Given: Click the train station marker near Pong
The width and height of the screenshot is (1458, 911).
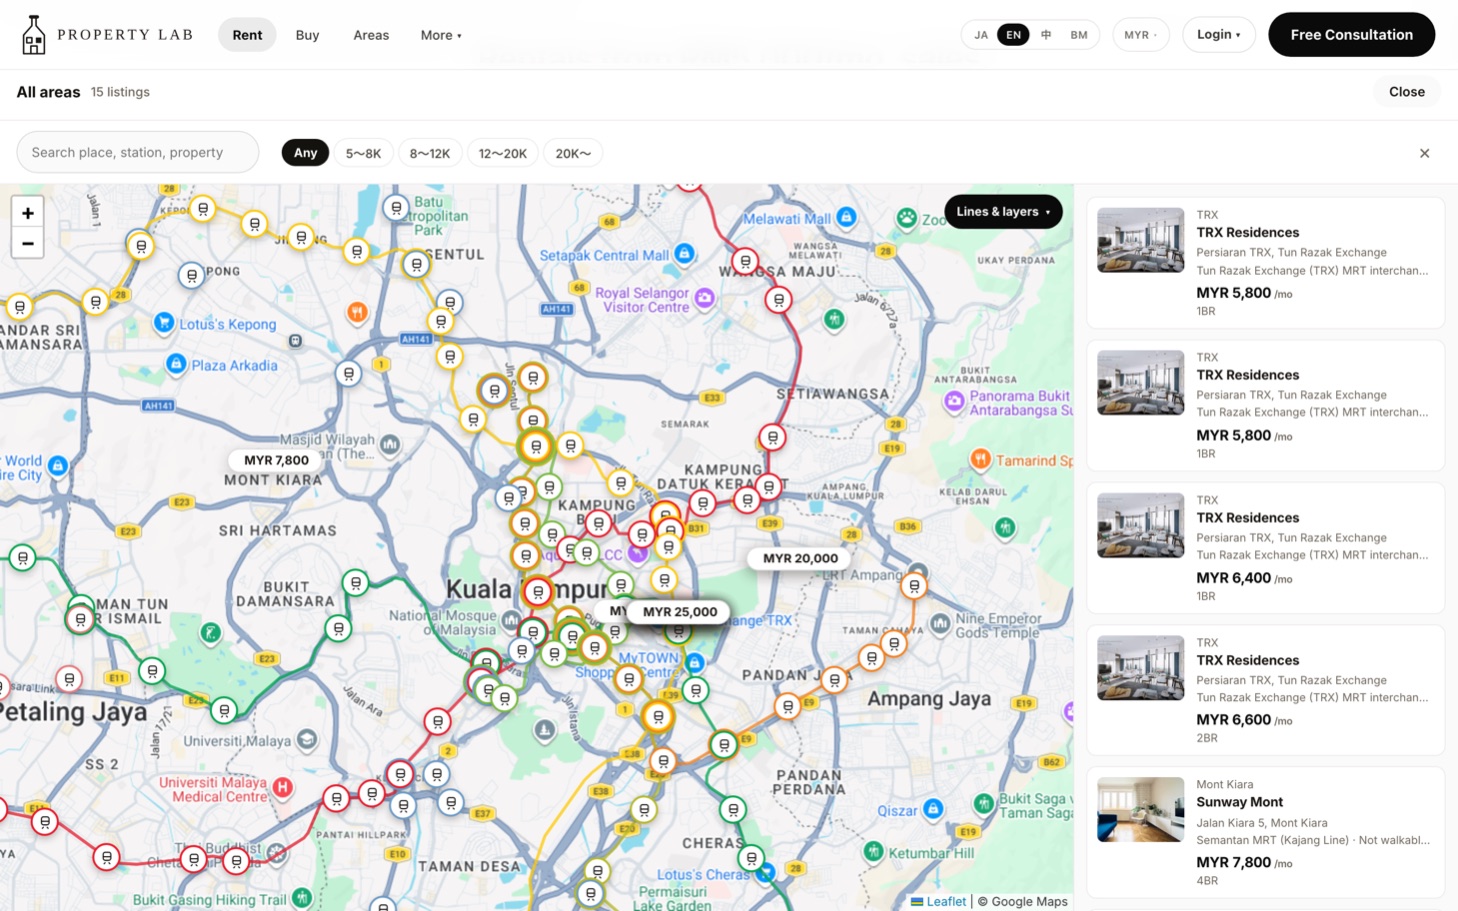Looking at the screenshot, I should coord(191,275).
